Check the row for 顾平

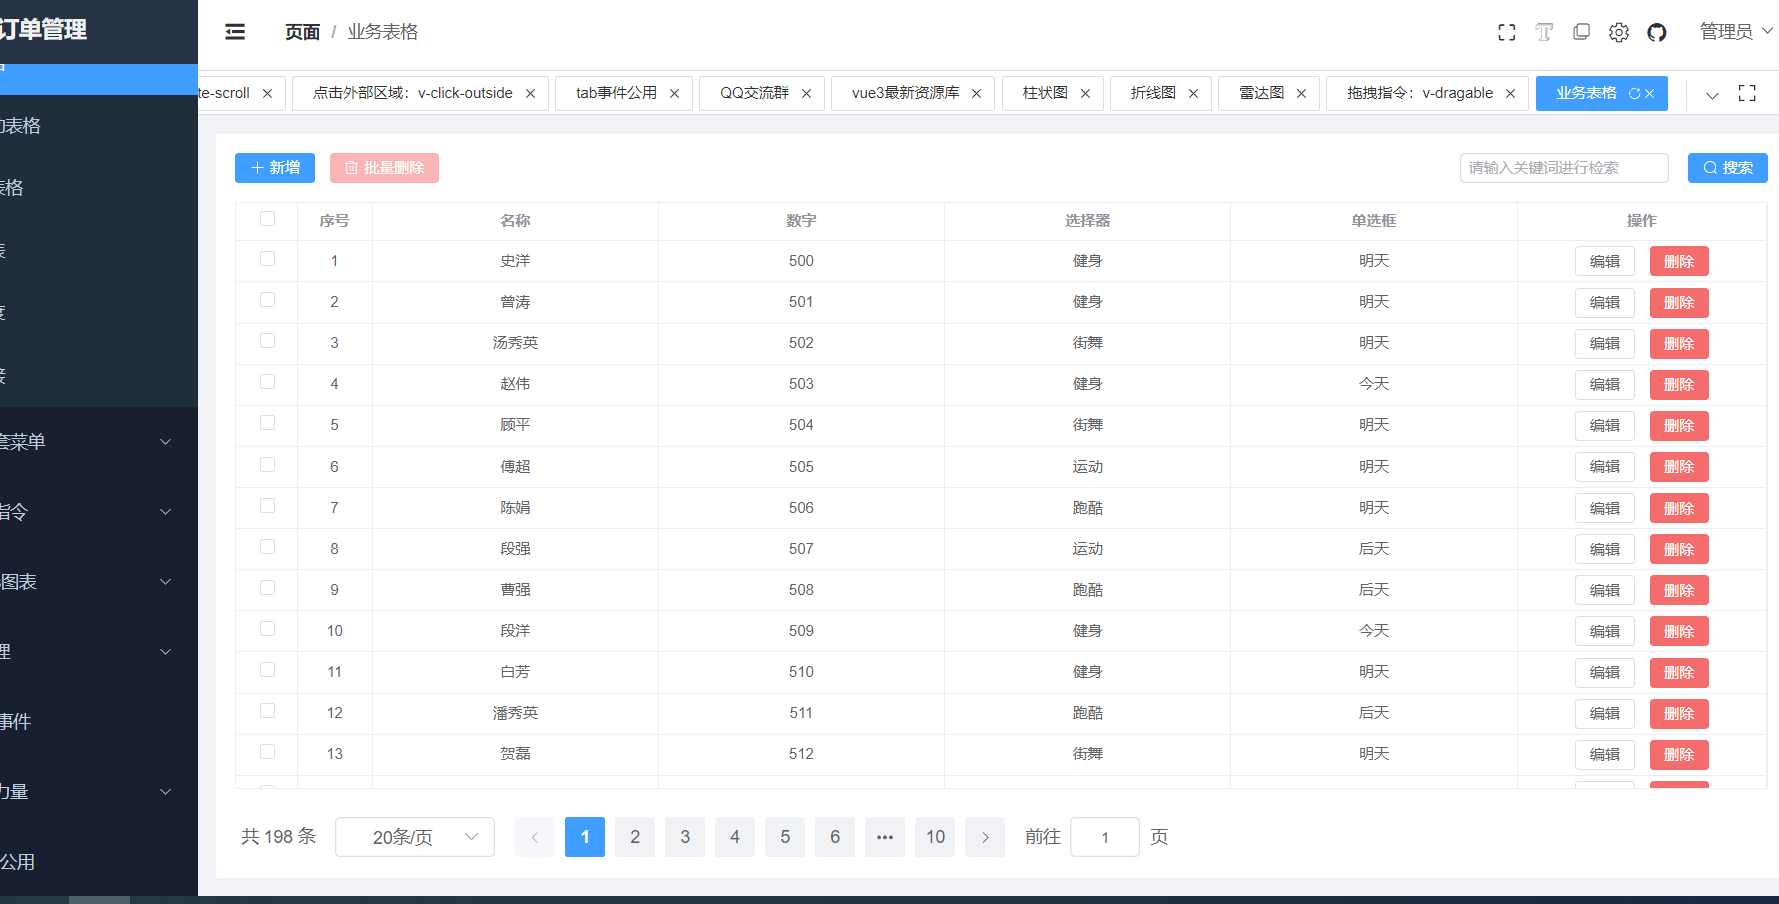267,422
